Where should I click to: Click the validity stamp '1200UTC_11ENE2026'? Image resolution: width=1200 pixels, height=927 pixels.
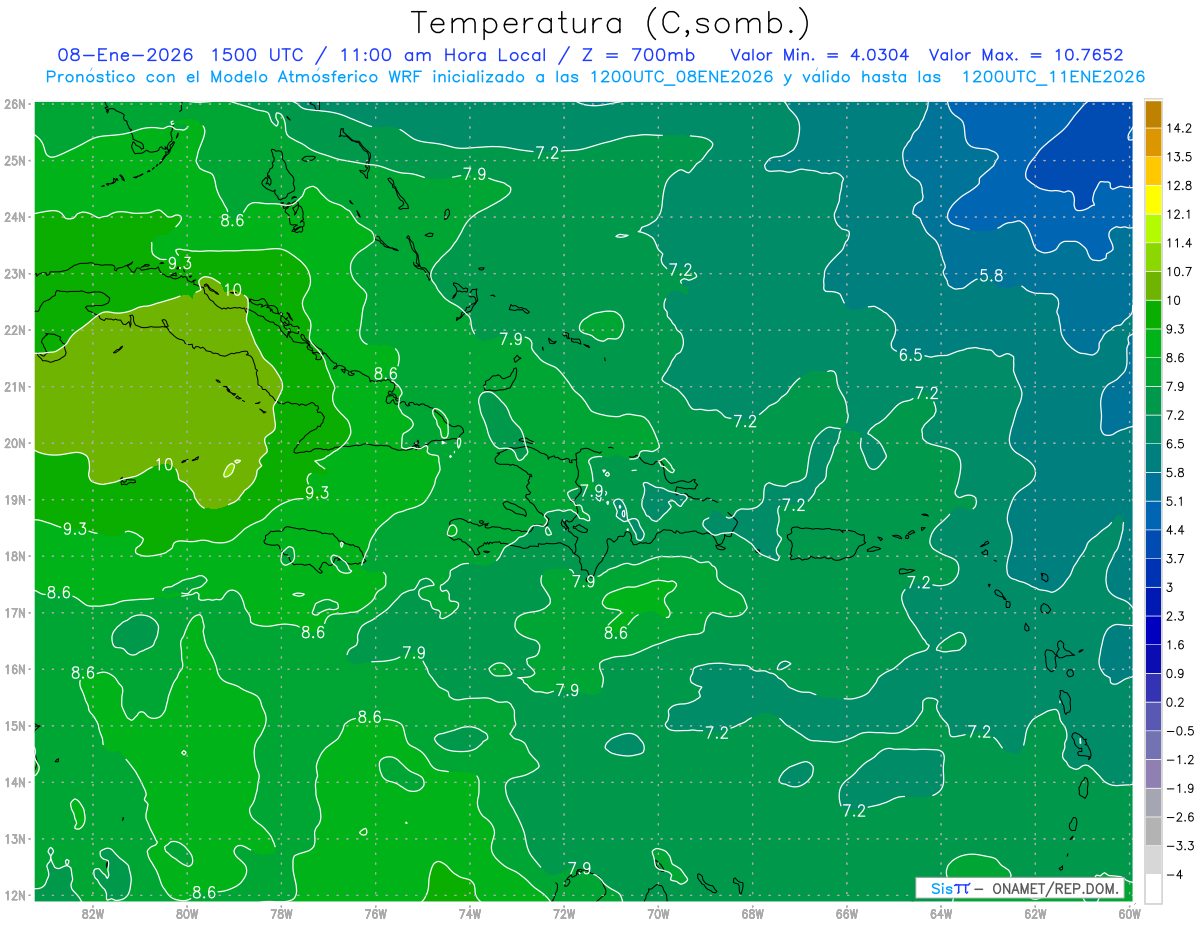(x=1053, y=77)
